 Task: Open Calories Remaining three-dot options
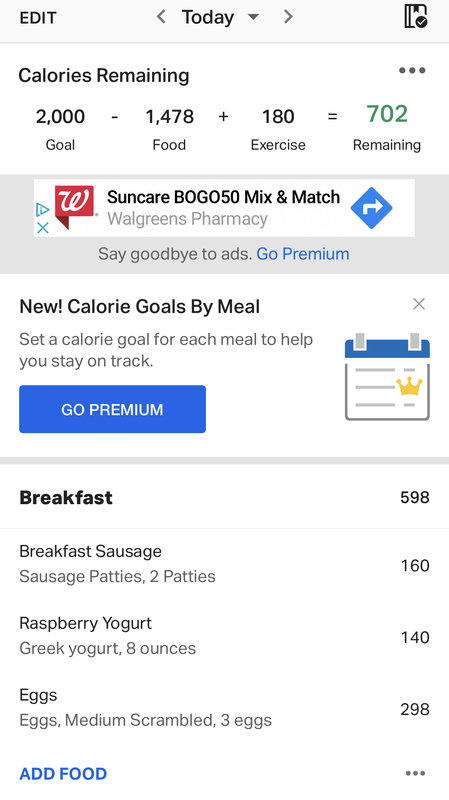[x=412, y=70]
